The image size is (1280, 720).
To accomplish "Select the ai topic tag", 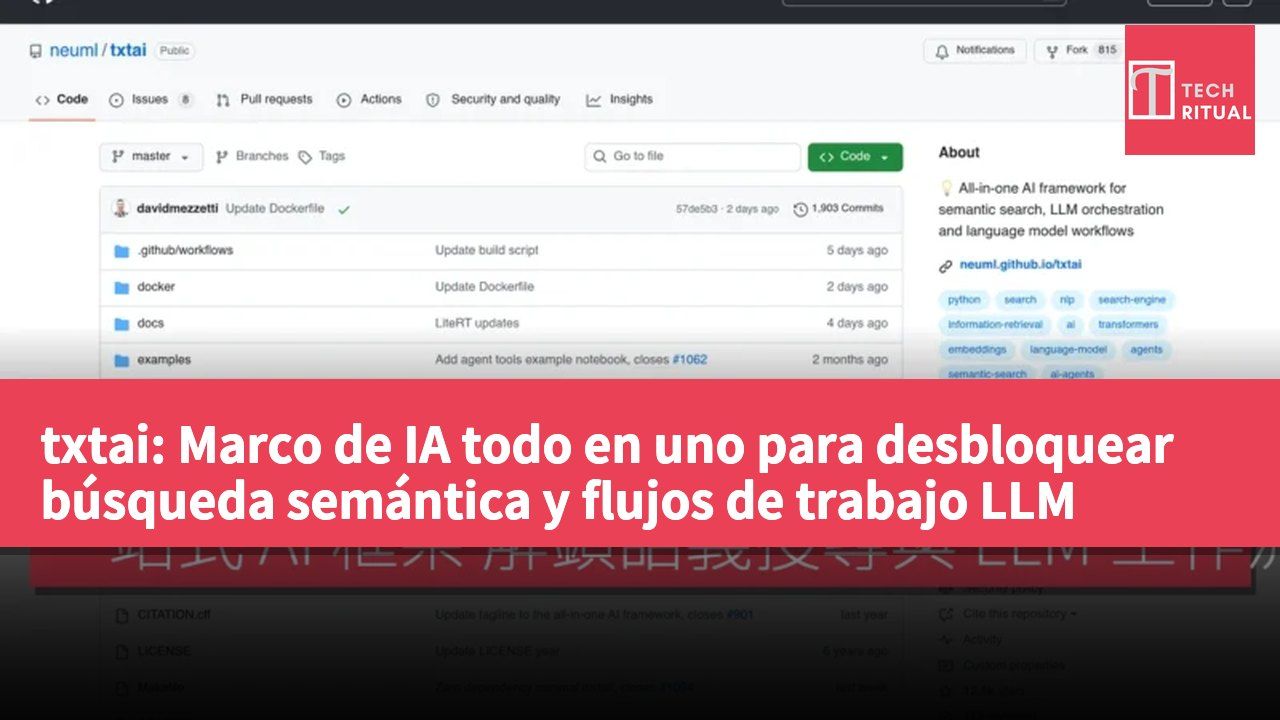I will pyautogui.click(x=1071, y=324).
